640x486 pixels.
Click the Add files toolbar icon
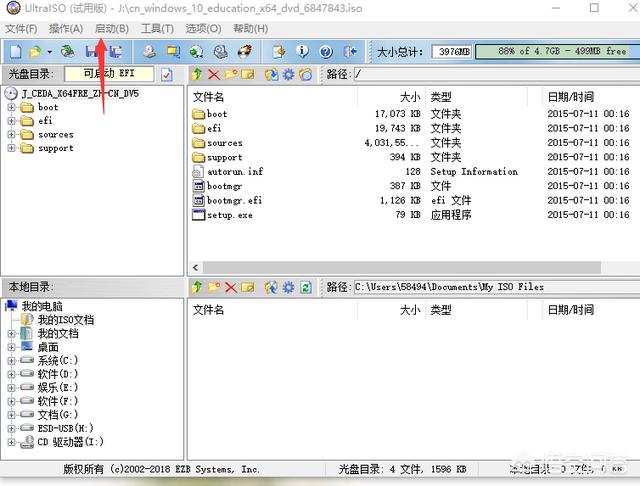tap(279, 51)
